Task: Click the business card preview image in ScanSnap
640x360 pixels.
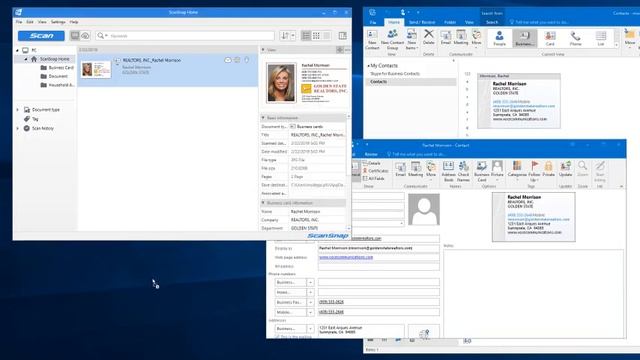Action: click(307, 83)
